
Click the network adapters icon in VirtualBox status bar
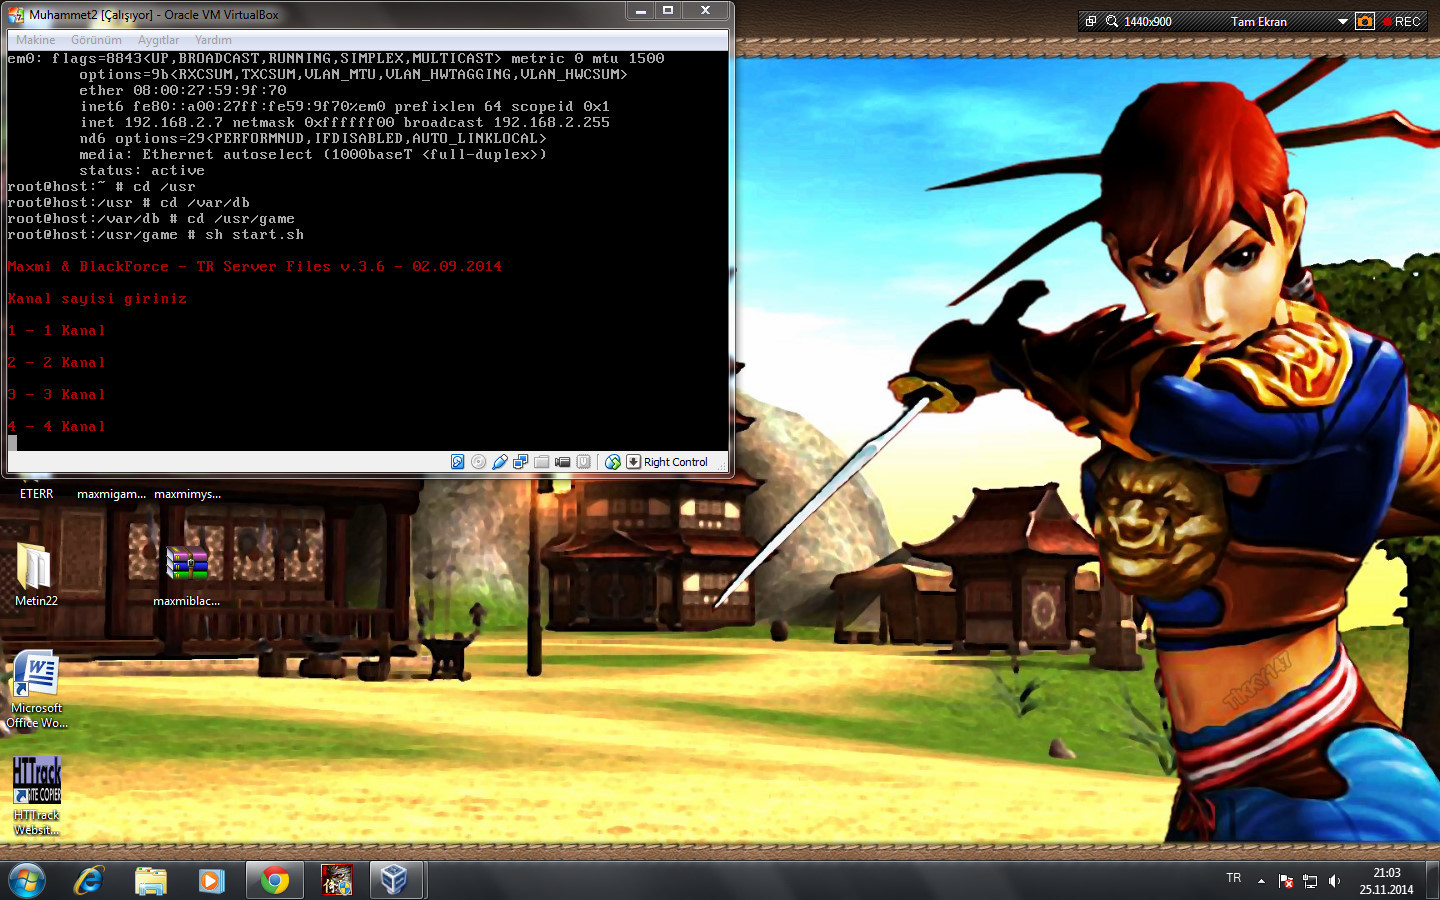[520, 462]
